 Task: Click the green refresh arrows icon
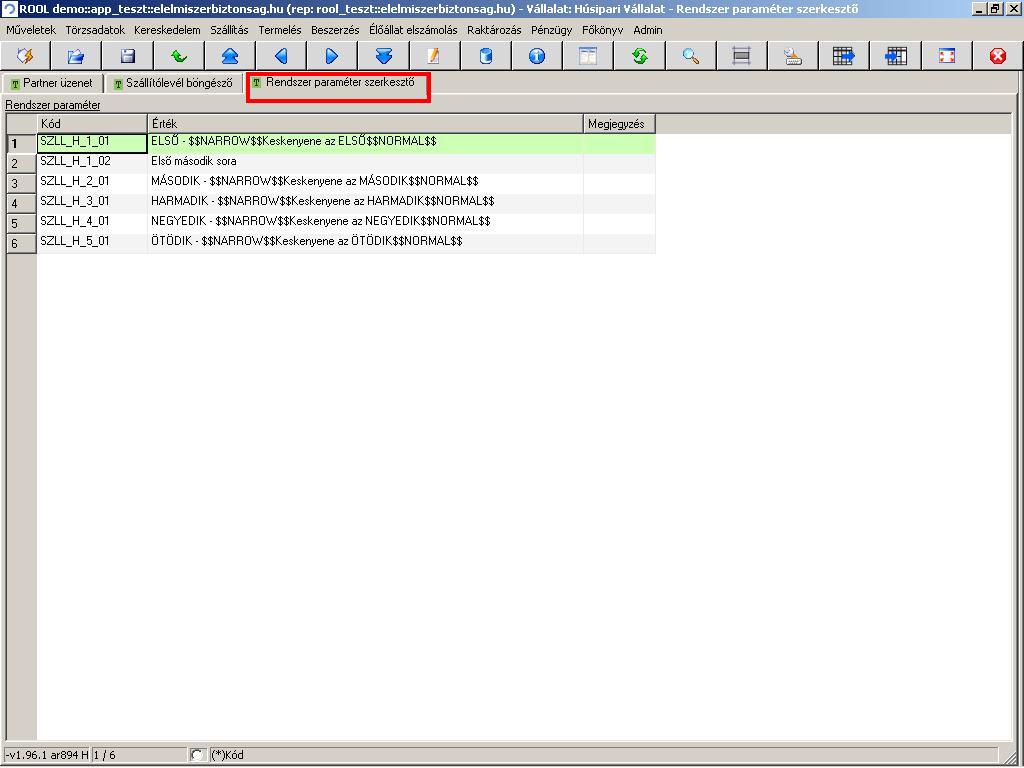639,56
